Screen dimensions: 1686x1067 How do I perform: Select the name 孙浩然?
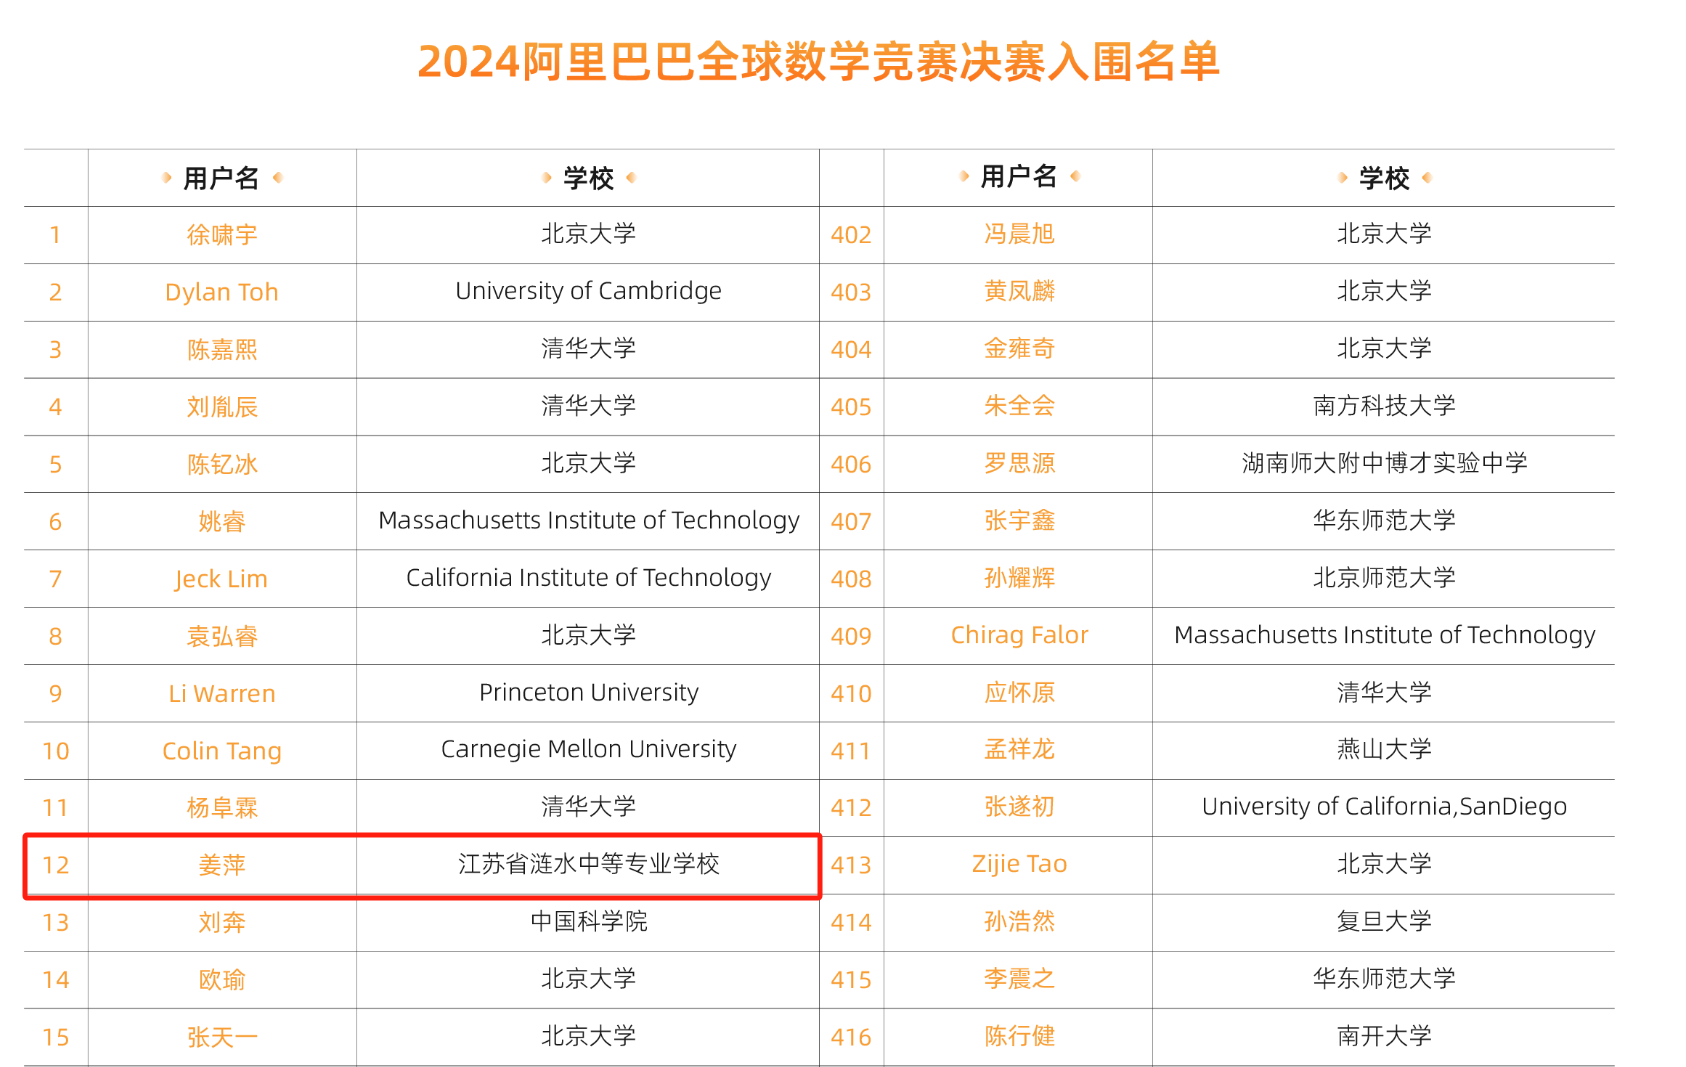1019,921
